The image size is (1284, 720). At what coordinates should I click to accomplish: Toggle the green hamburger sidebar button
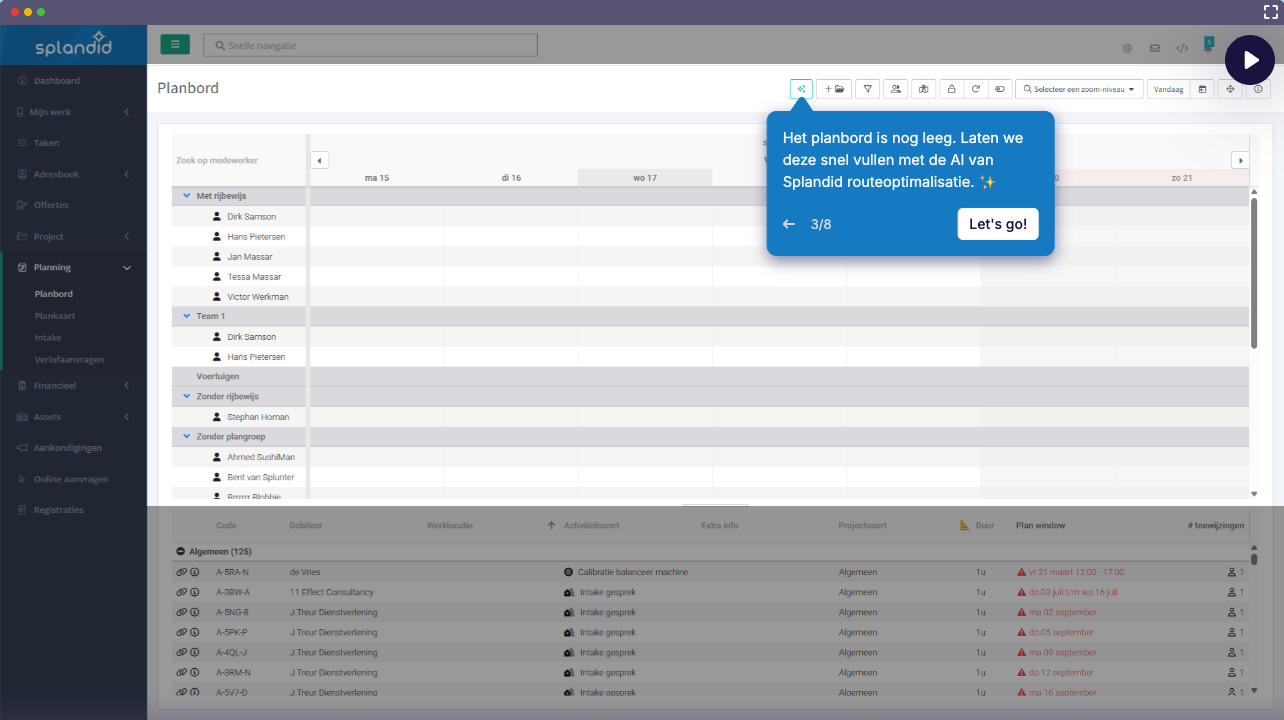175,45
